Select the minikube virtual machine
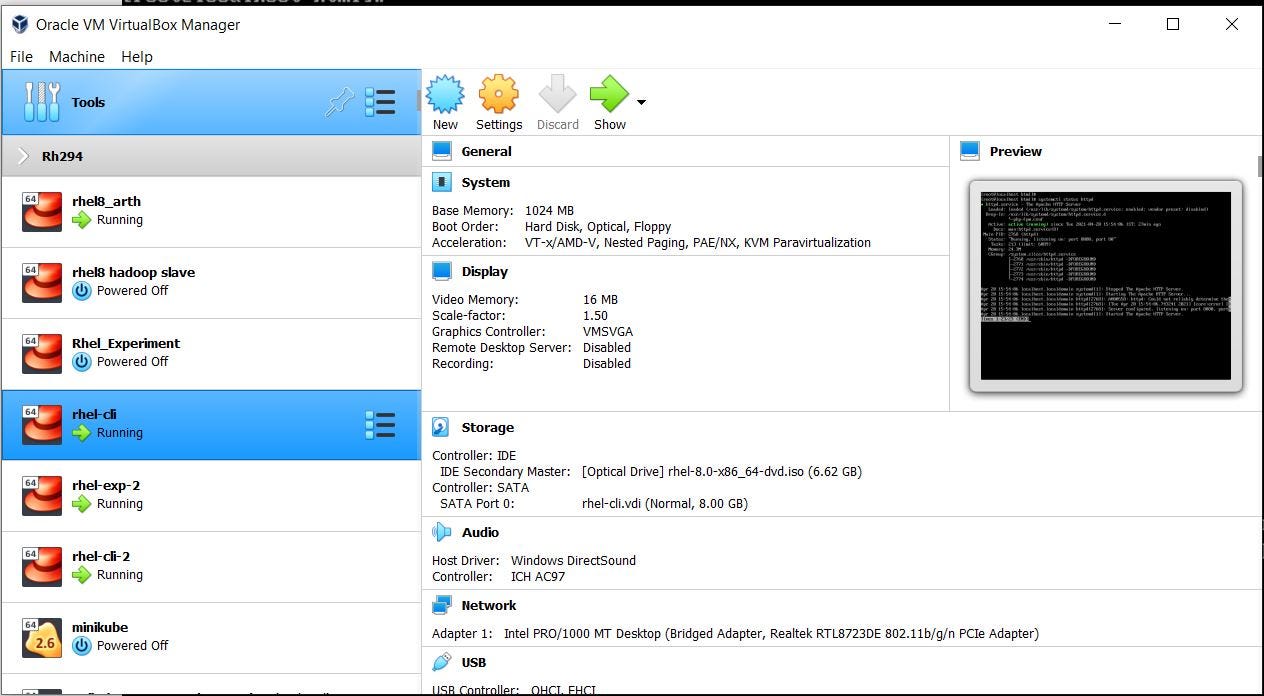1264x696 pixels. coord(211,637)
